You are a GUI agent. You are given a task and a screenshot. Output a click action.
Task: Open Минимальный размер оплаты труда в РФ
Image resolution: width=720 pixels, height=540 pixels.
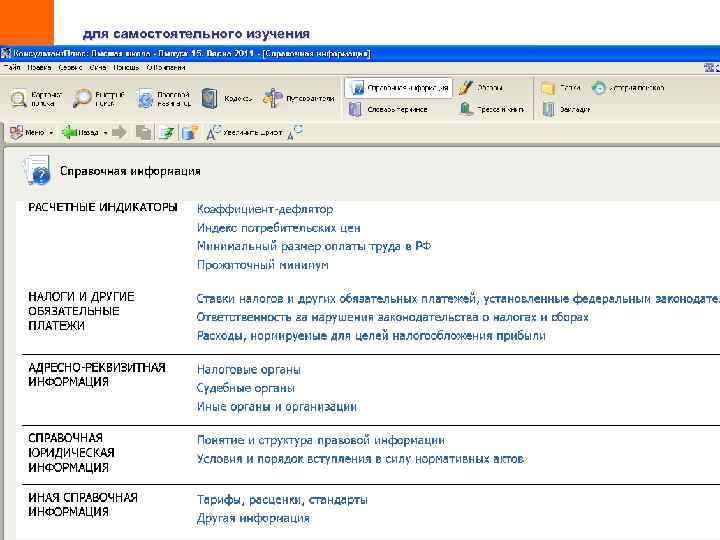[x=314, y=246]
